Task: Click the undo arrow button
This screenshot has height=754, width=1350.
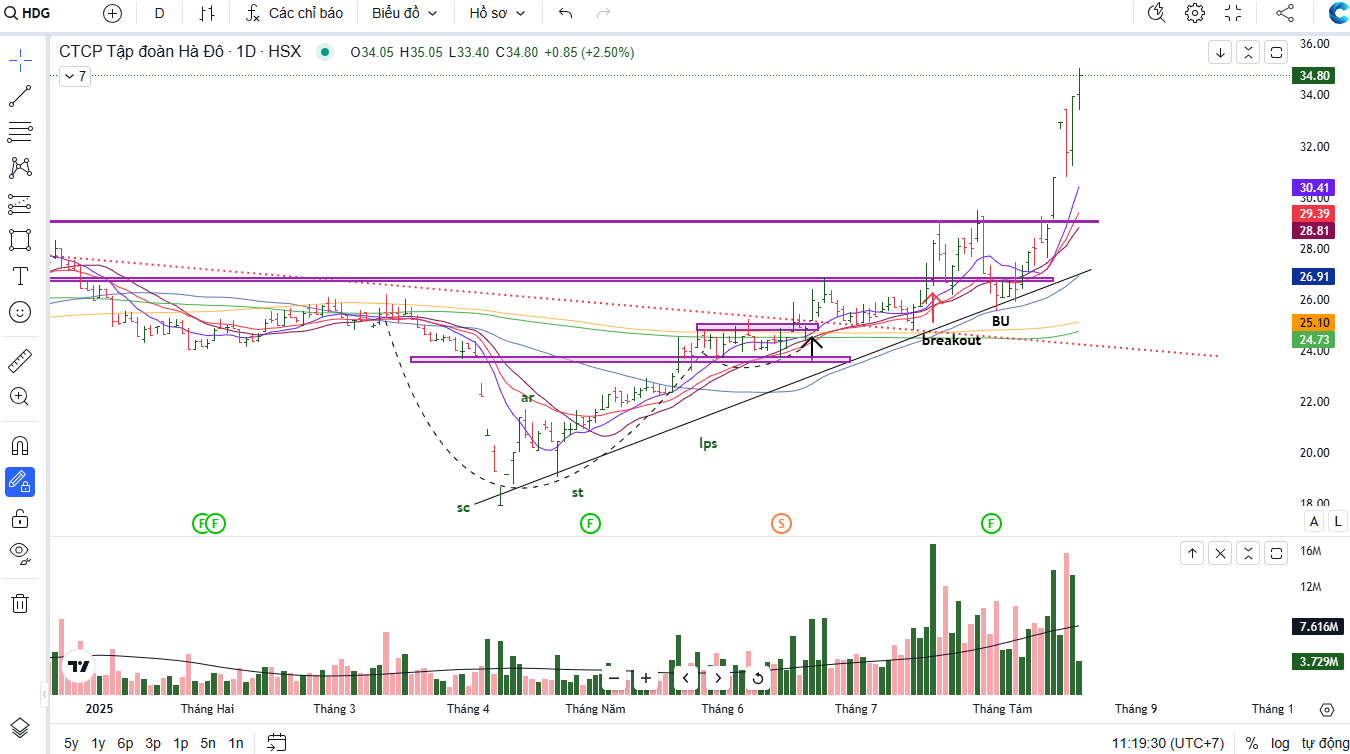Action: pos(566,13)
